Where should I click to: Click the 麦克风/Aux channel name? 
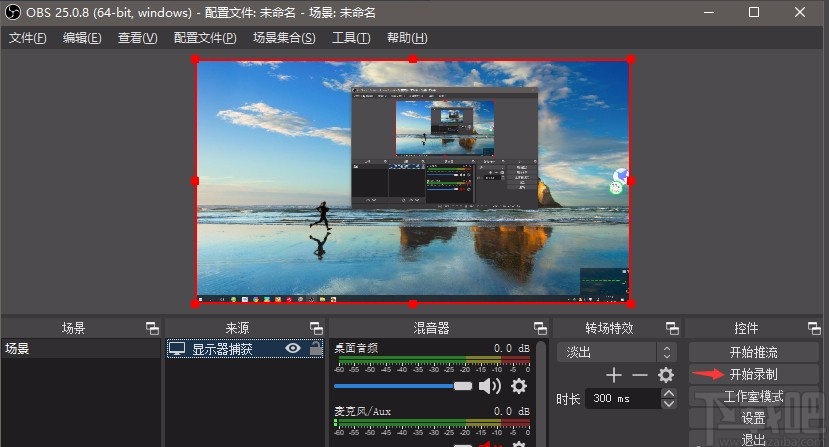(x=362, y=411)
